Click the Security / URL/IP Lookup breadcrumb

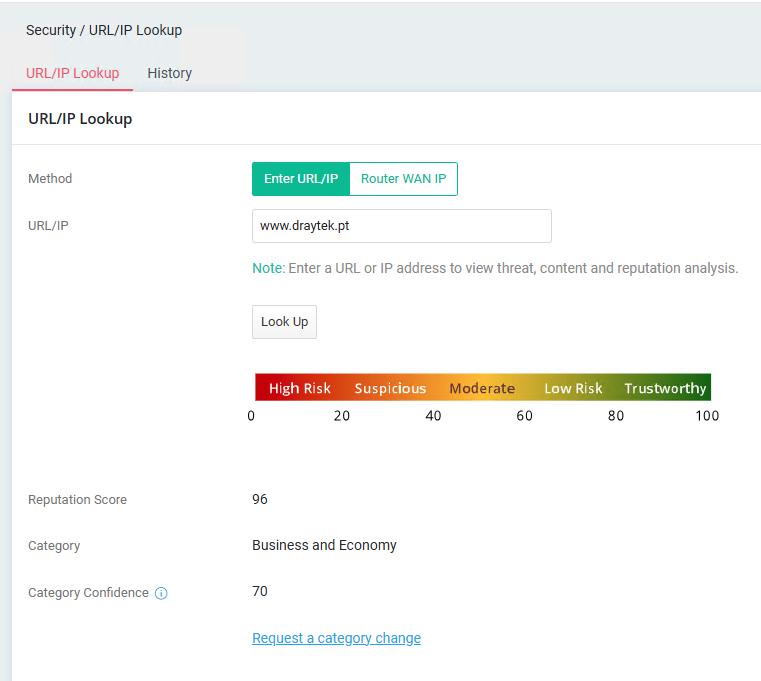click(104, 30)
